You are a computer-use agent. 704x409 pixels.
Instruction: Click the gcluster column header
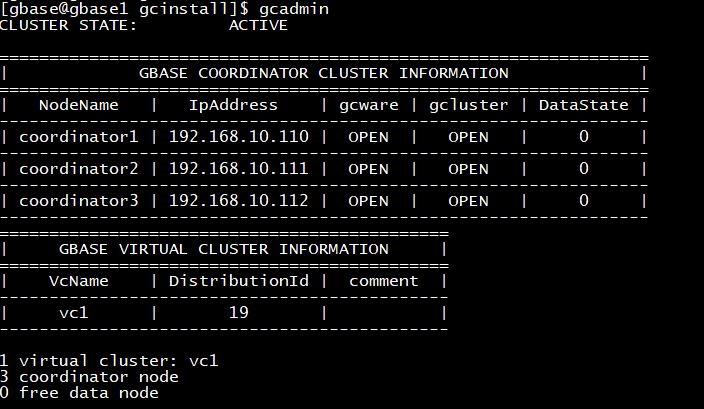click(x=469, y=105)
